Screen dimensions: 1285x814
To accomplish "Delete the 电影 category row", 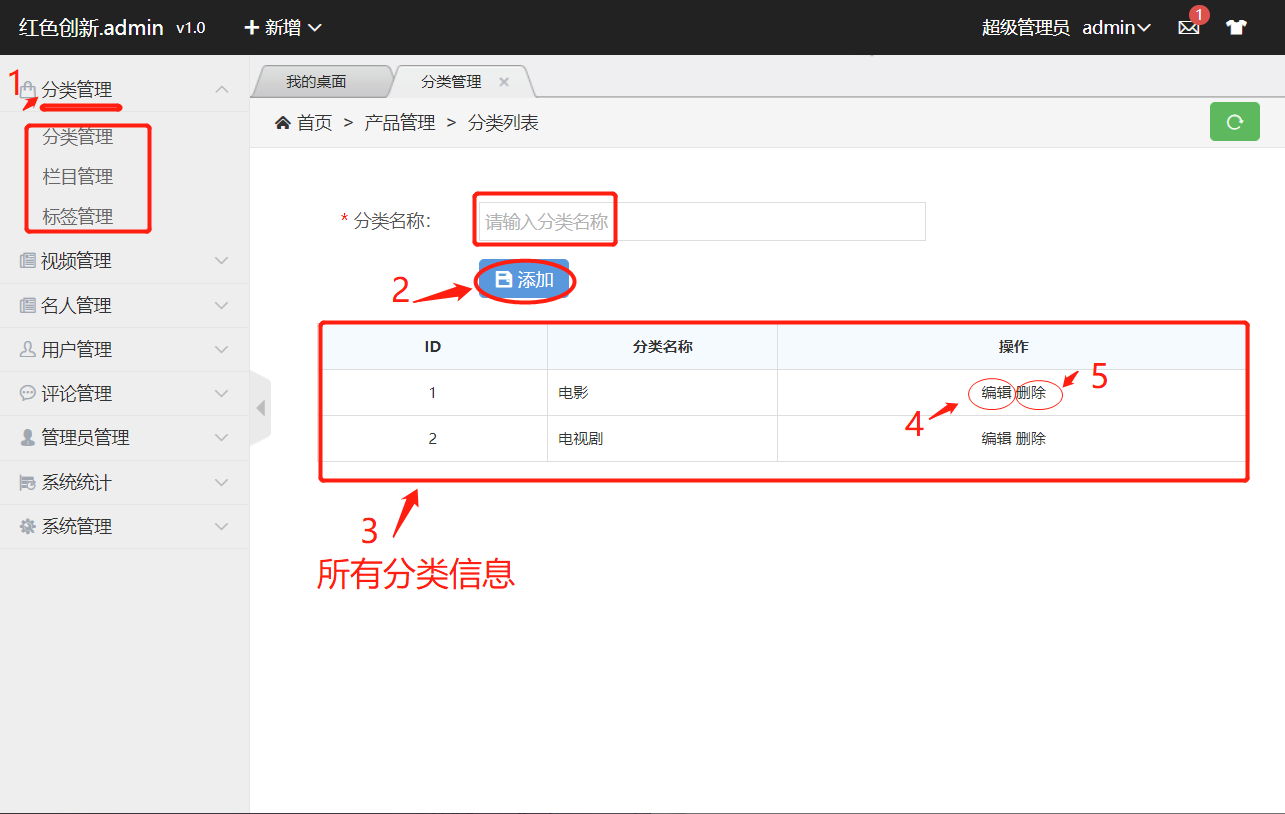I will point(1031,393).
